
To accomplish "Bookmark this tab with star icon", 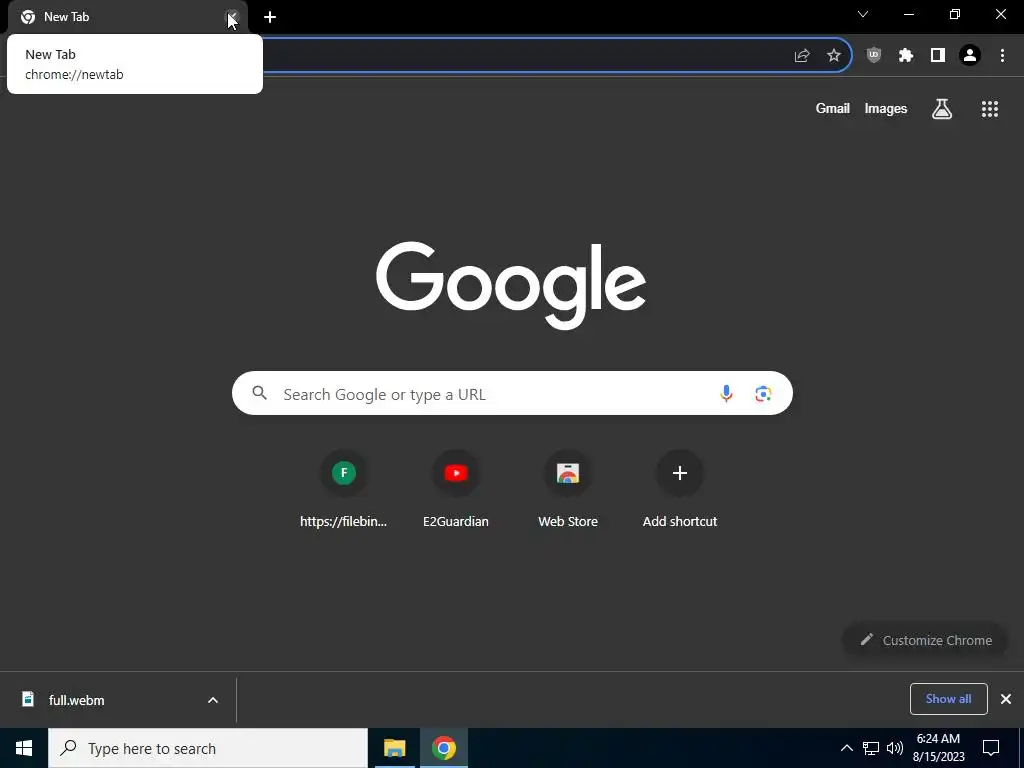I will coord(834,56).
